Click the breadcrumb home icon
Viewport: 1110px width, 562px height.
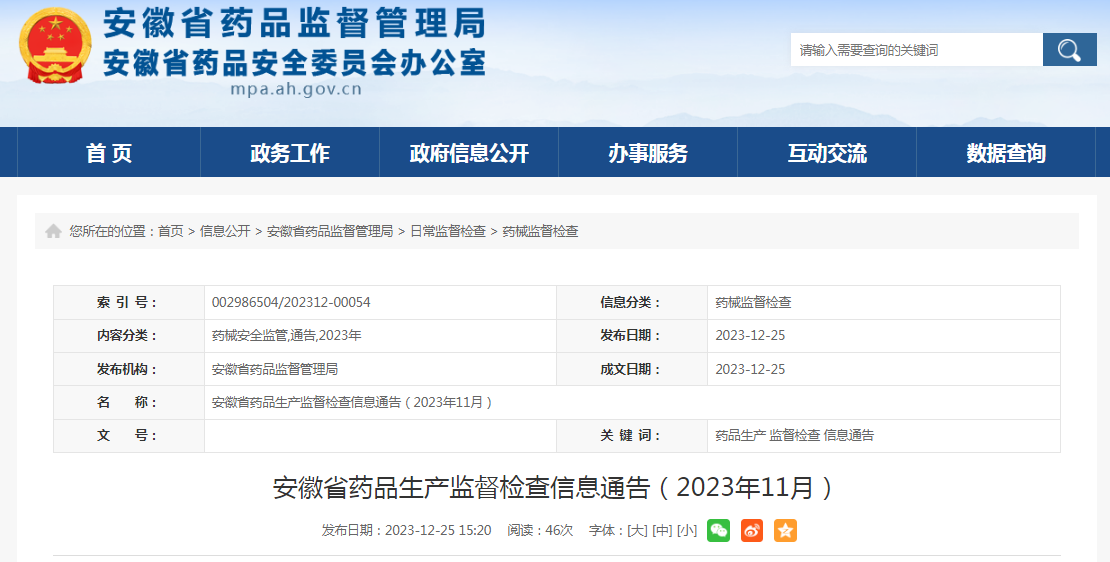tap(53, 231)
